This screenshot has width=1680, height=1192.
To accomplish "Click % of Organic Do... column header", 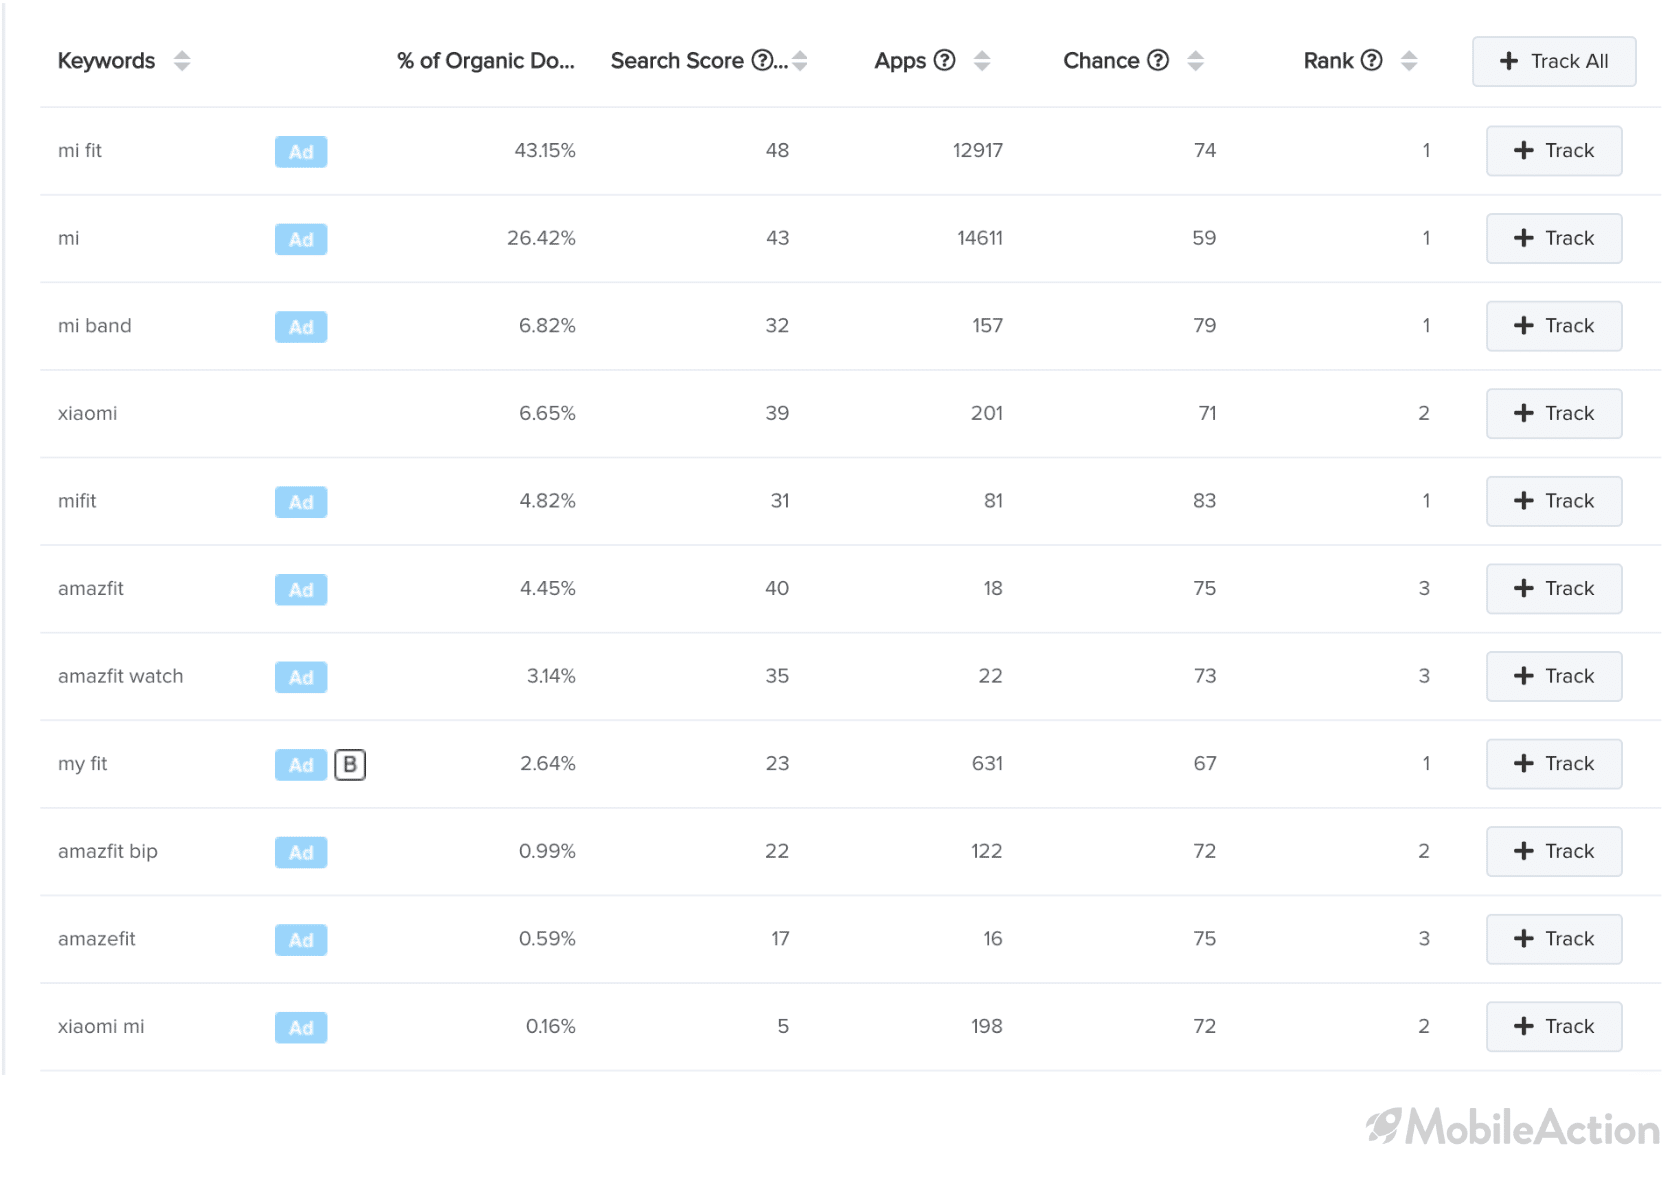I will 486,61.
